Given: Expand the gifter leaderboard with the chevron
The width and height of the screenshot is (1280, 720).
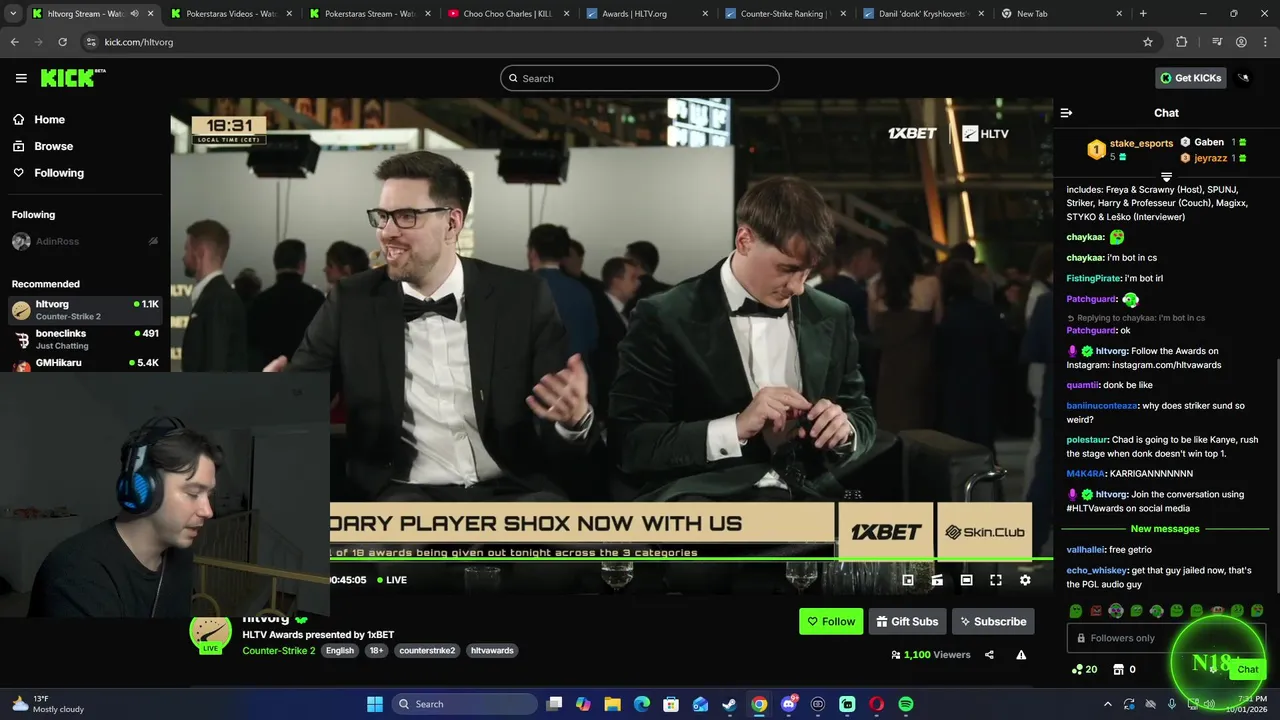Looking at the screenshot, I should tap(1166, 177).
